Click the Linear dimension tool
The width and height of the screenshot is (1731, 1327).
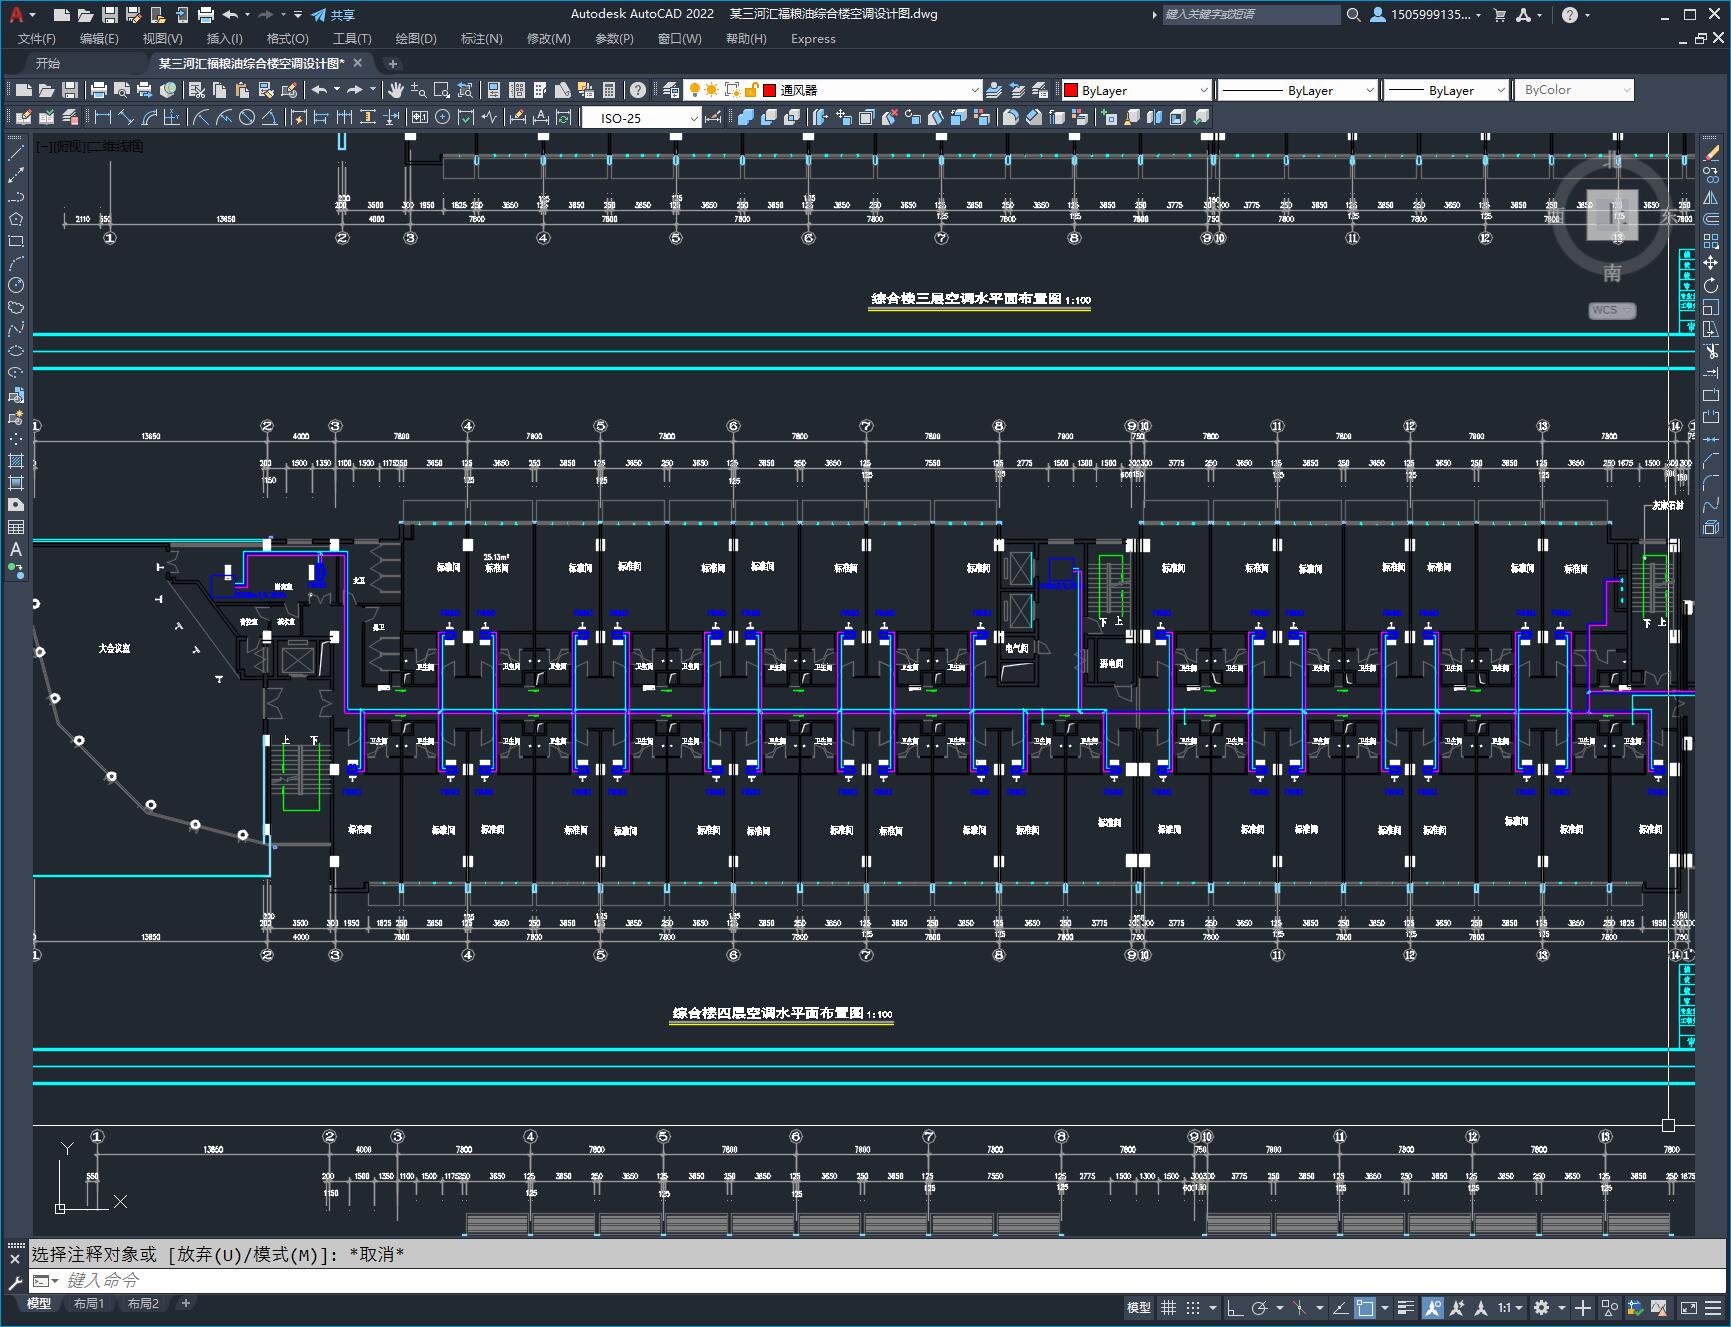coord(103,117)
